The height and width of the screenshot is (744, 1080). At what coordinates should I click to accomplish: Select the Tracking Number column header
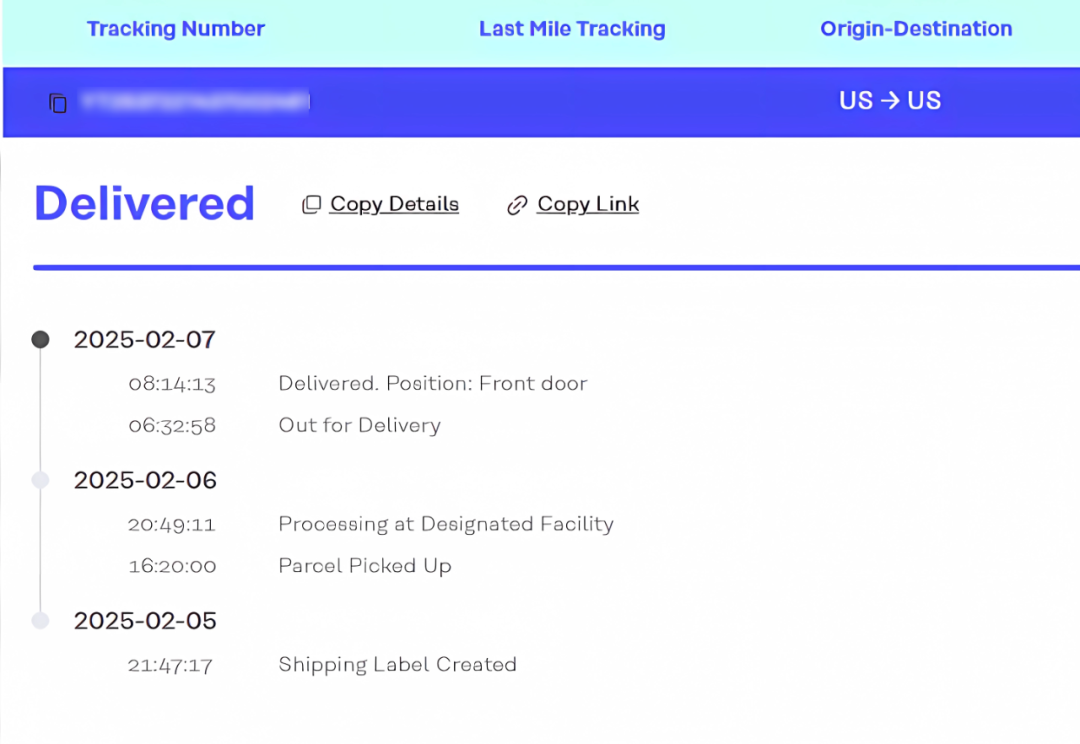pyautogui.click(x=176, y=29)
